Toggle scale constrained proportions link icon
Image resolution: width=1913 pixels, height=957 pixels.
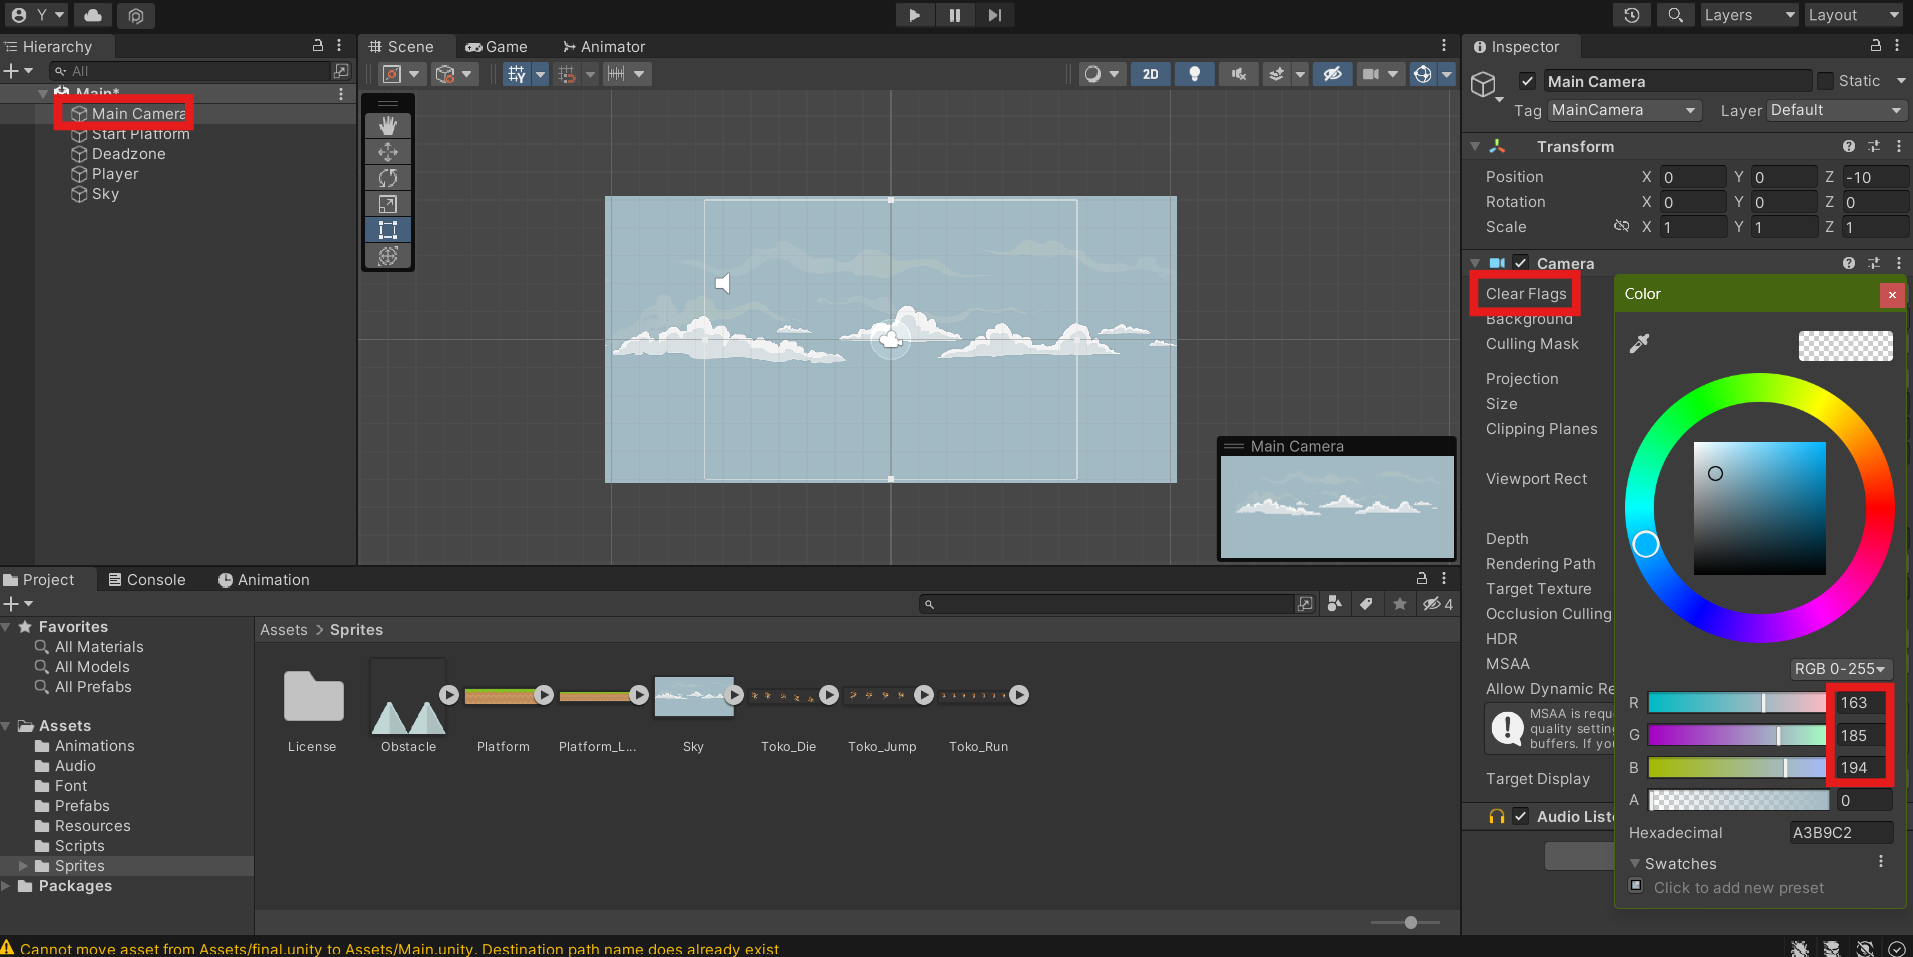1621,227
